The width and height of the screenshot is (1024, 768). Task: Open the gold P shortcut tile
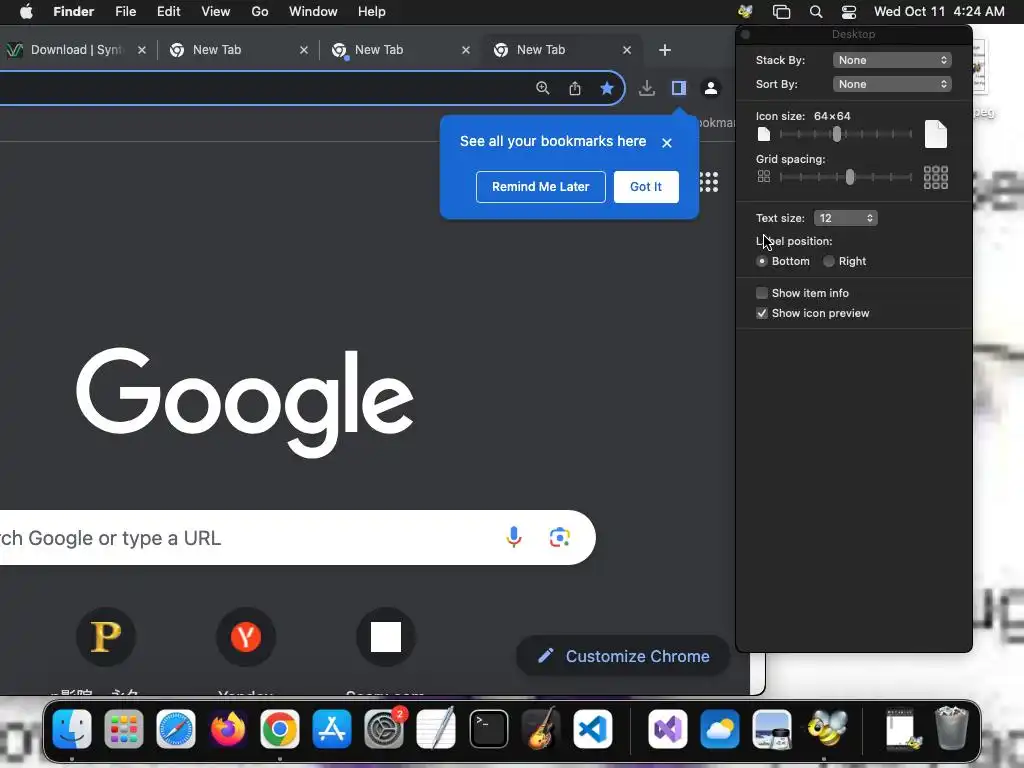coord(106,637)
